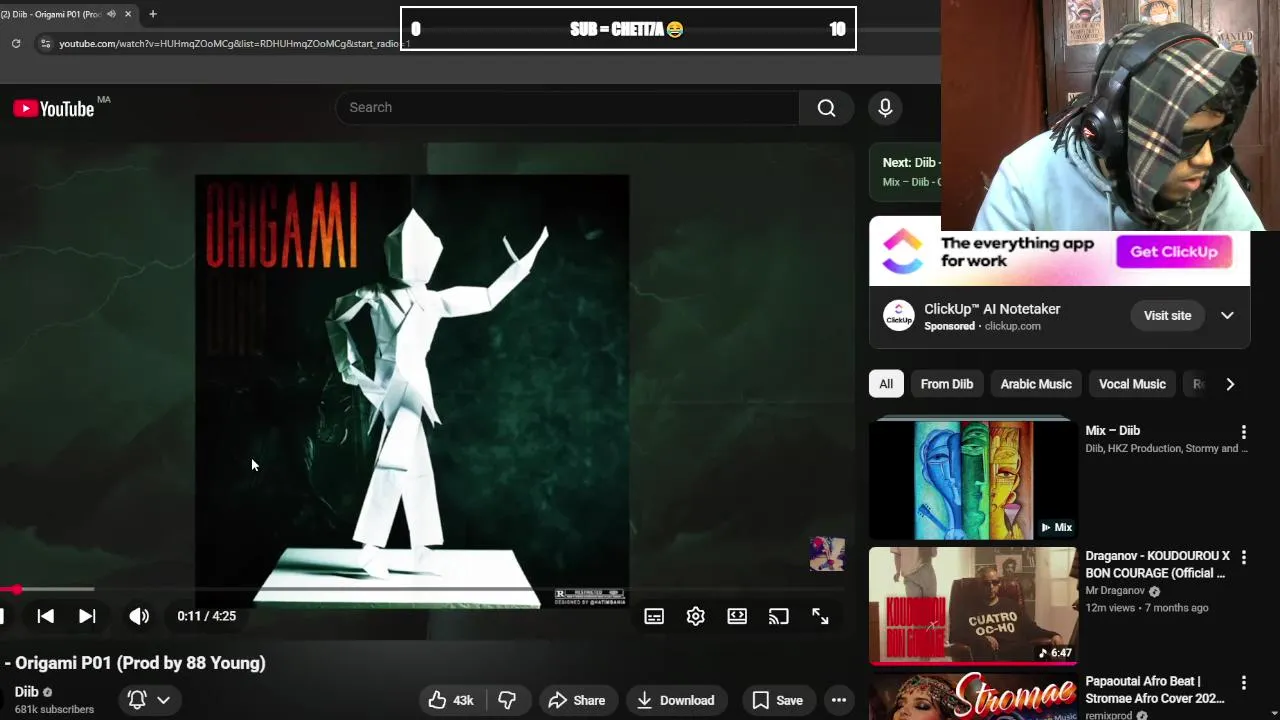Click the 0:11 / 4:25 time display
Viewport: 1280px width, 720px height.
coord(207,616)
